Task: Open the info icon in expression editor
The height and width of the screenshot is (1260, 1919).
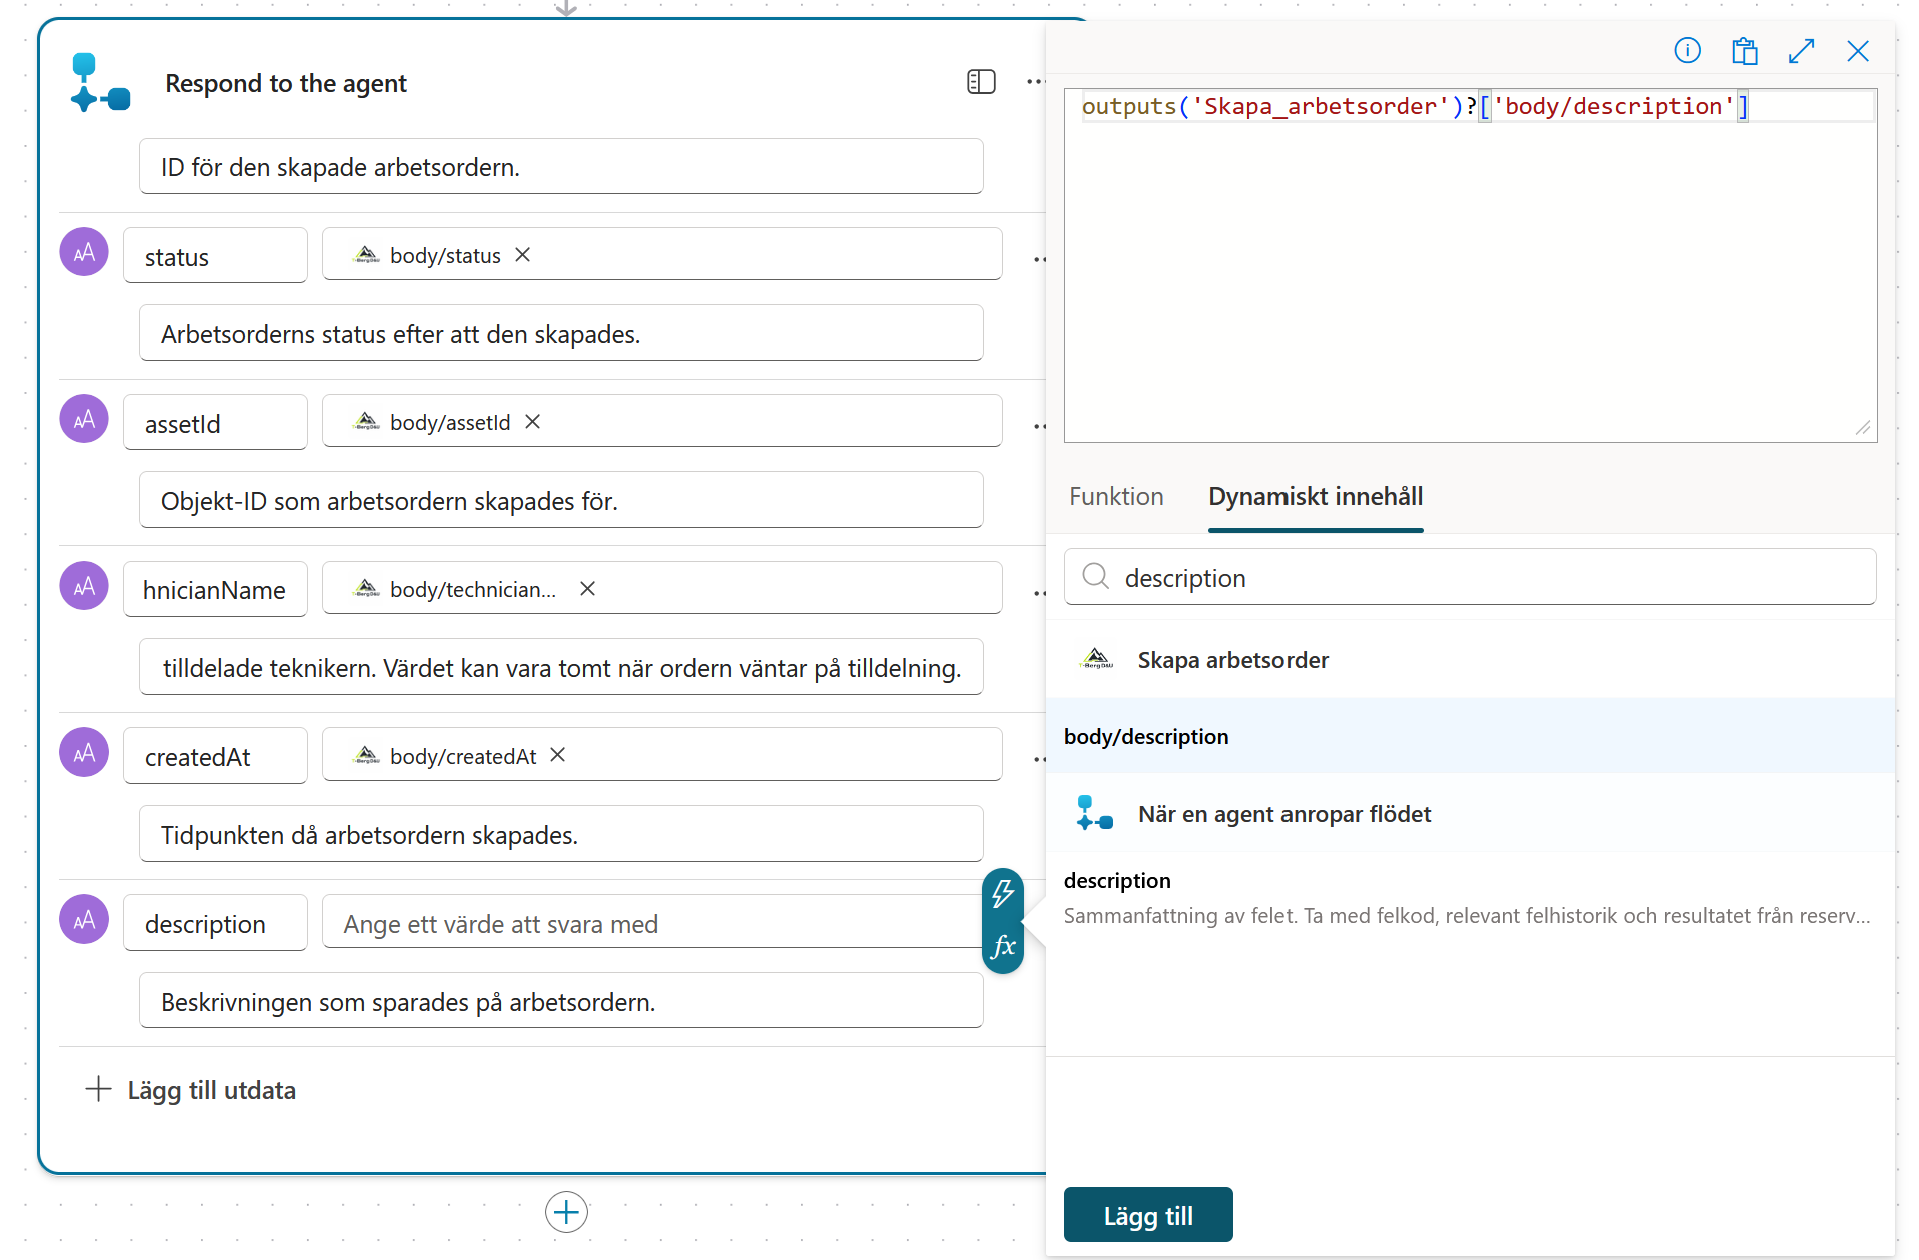Action: click(x=1687, y=51)
